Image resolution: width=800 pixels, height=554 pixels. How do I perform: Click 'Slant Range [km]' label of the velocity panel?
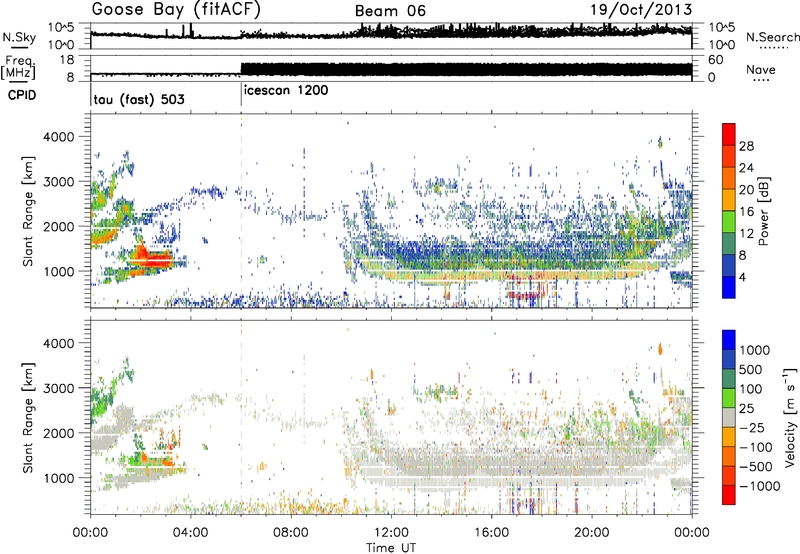click(x=28, y=418)
